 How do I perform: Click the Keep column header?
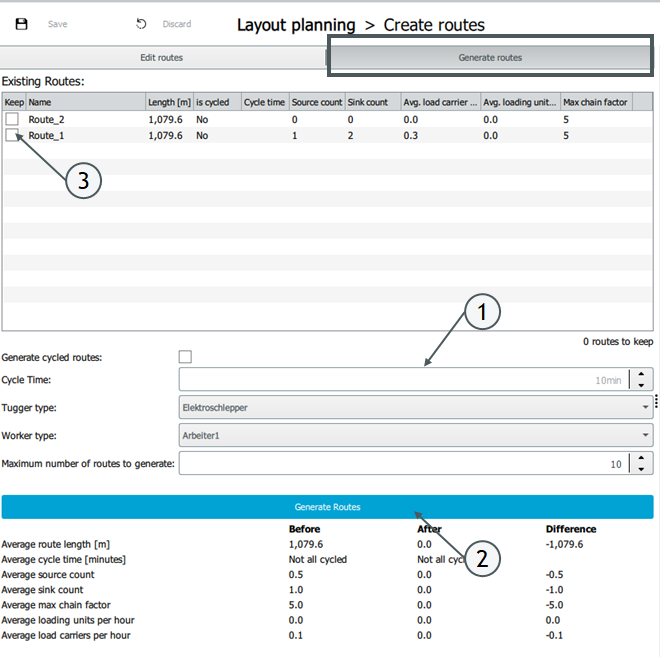(x=14, y=102)
